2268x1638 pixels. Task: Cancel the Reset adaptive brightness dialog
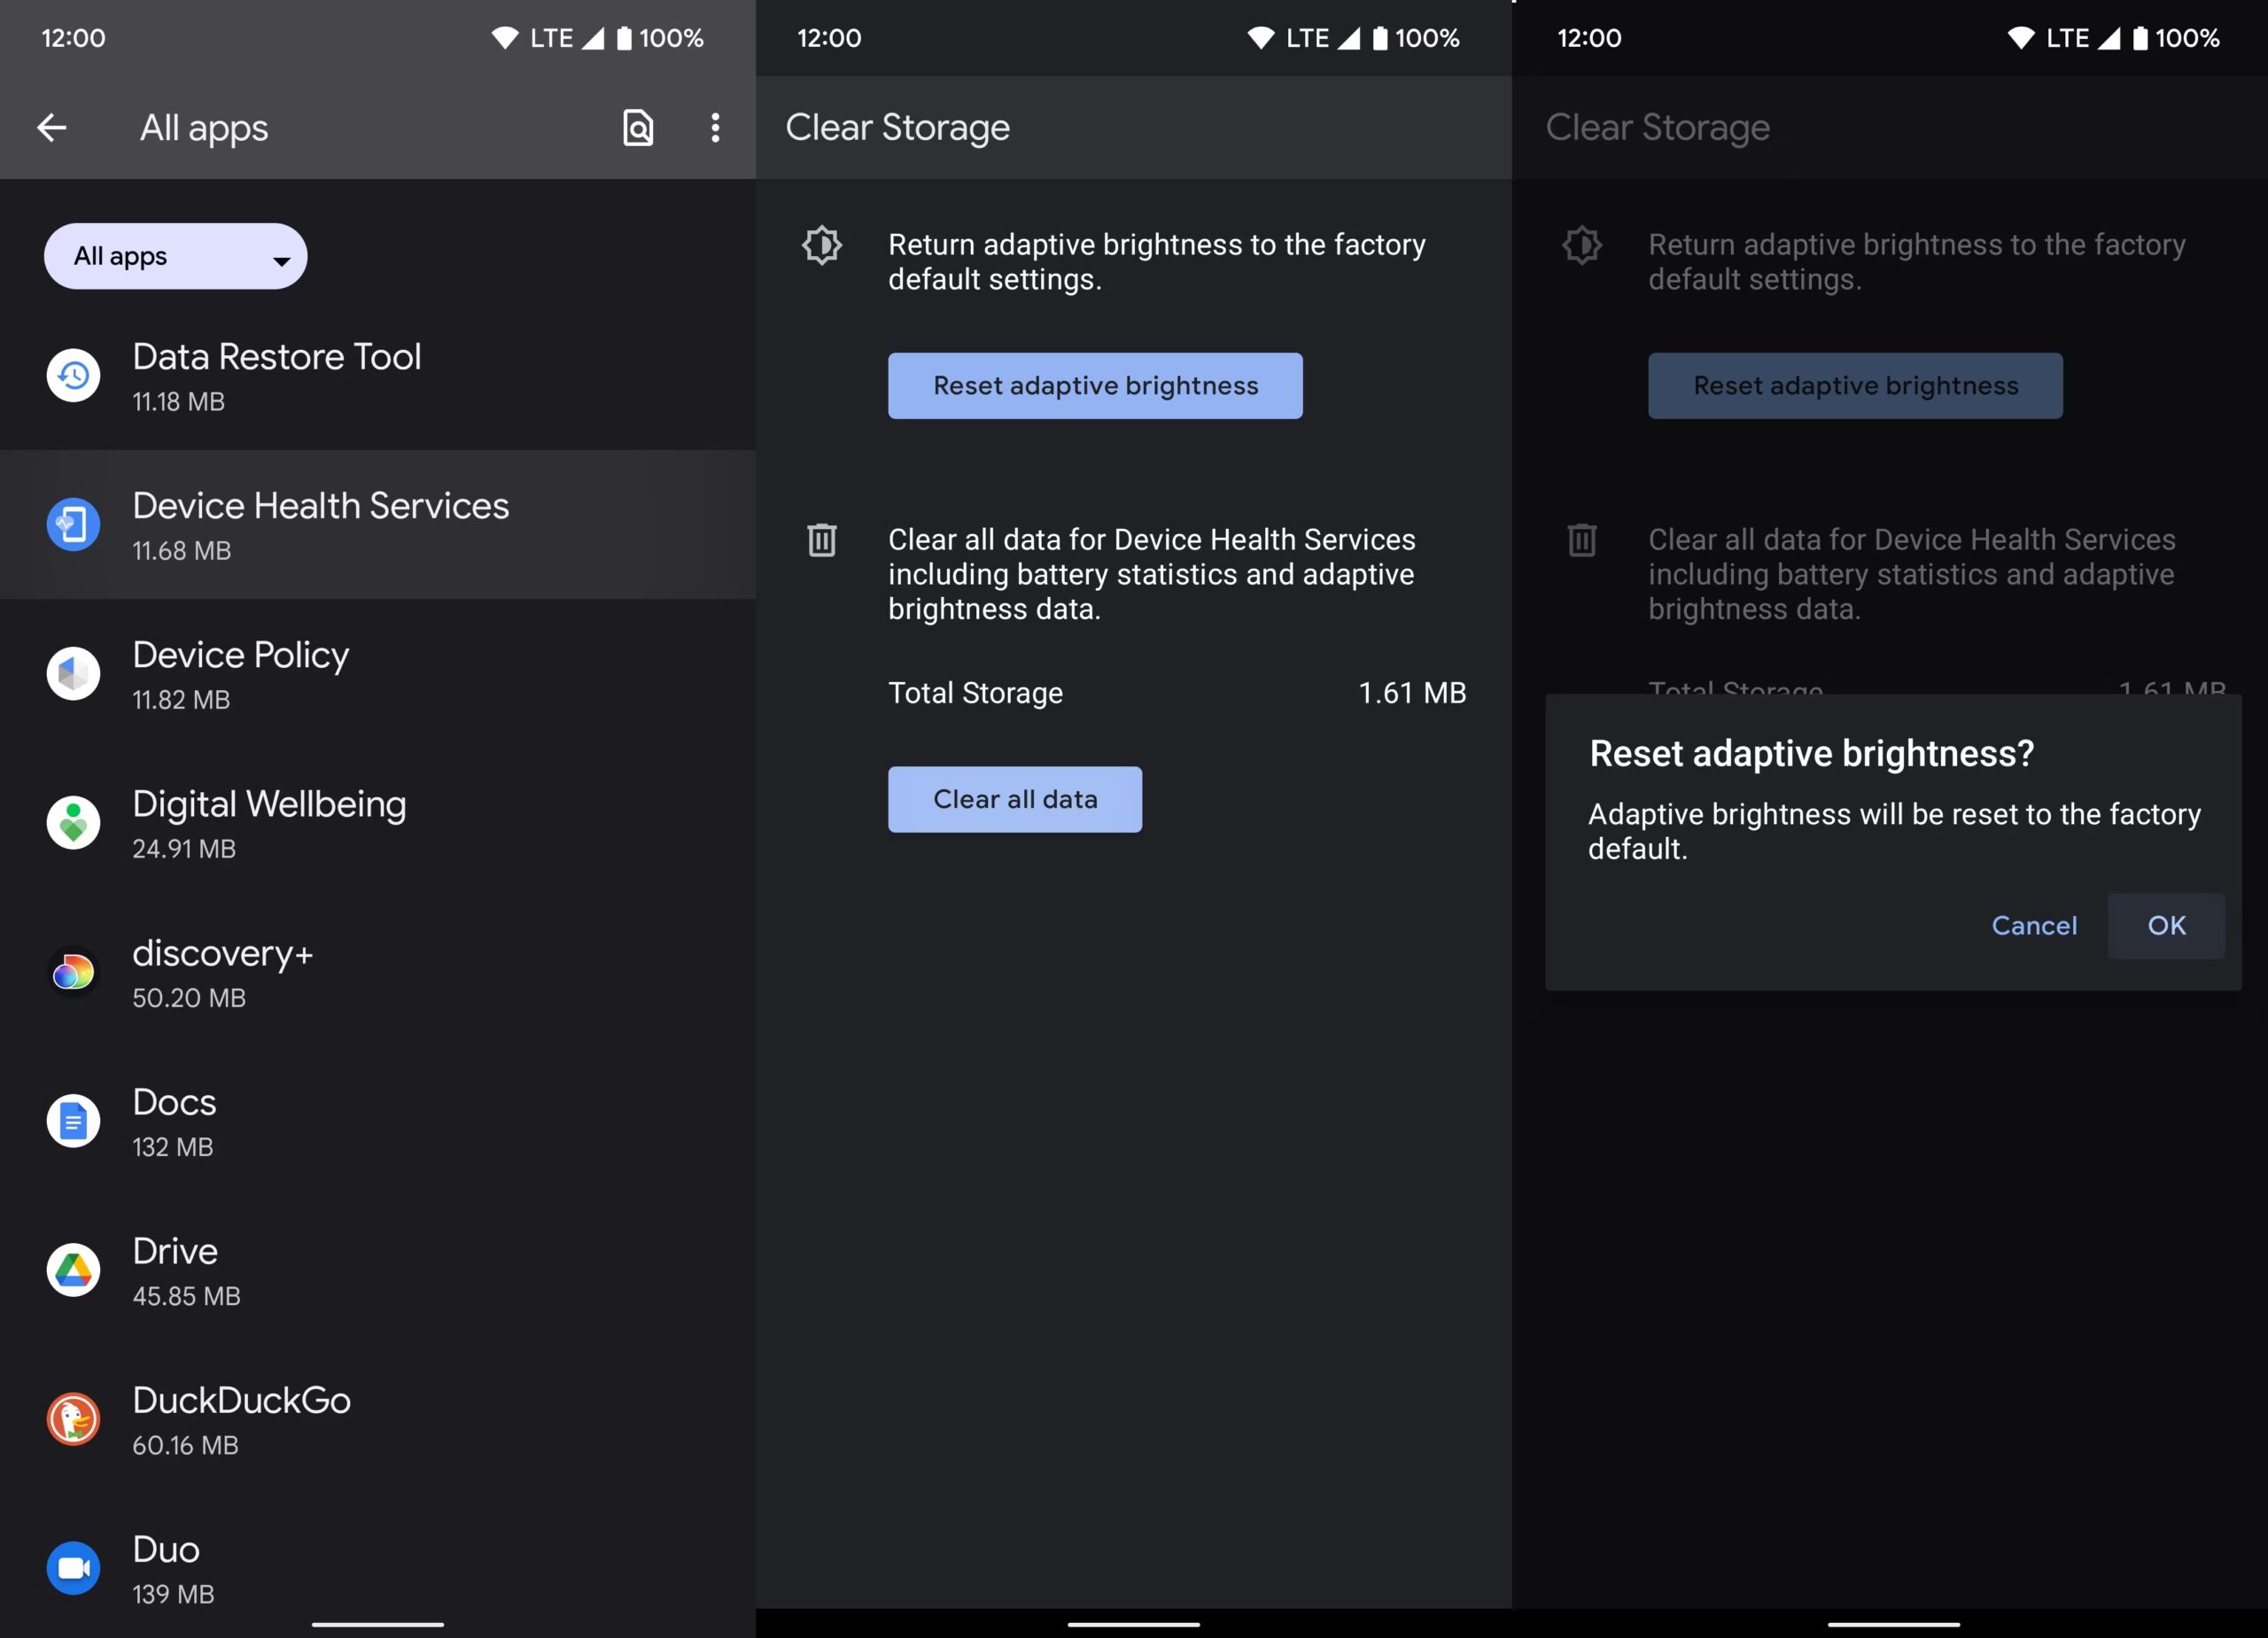pyautogui.click(x=2033, y=926)
